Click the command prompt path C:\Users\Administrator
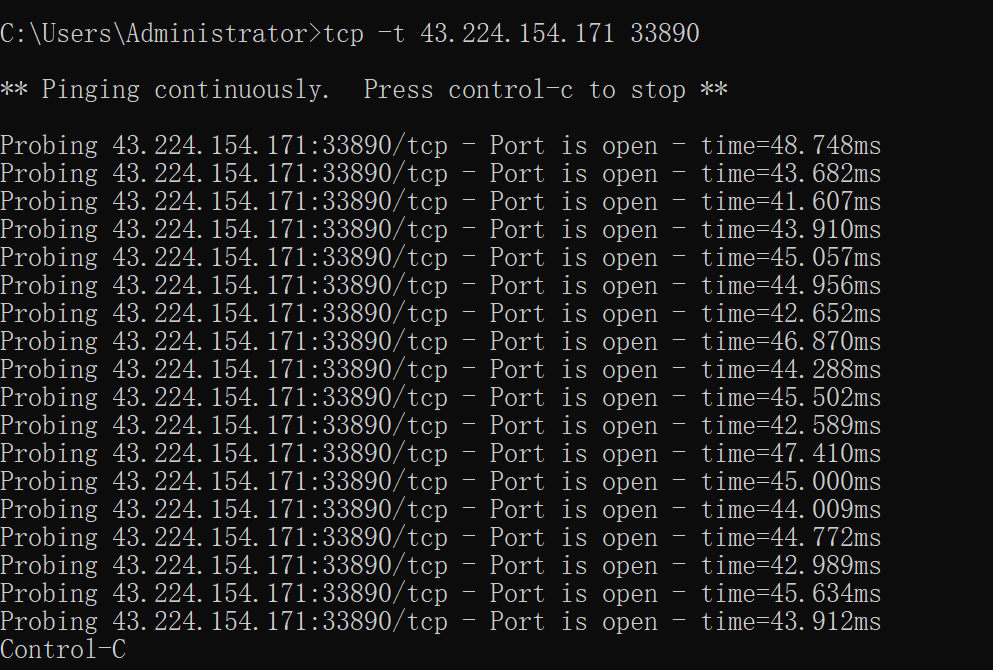Screen dimensions: 993x670 tap(154, 34)
